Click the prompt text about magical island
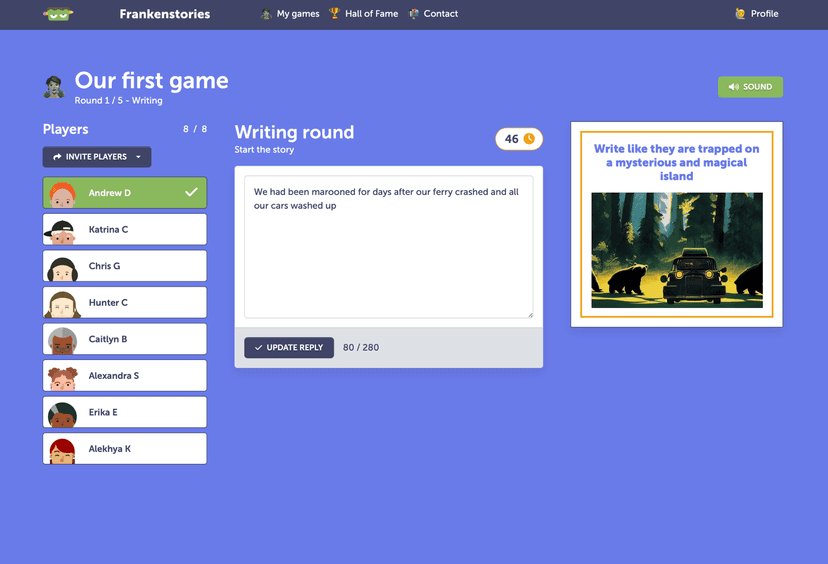This screenshot has width=828, height=564. coord(676,163)
